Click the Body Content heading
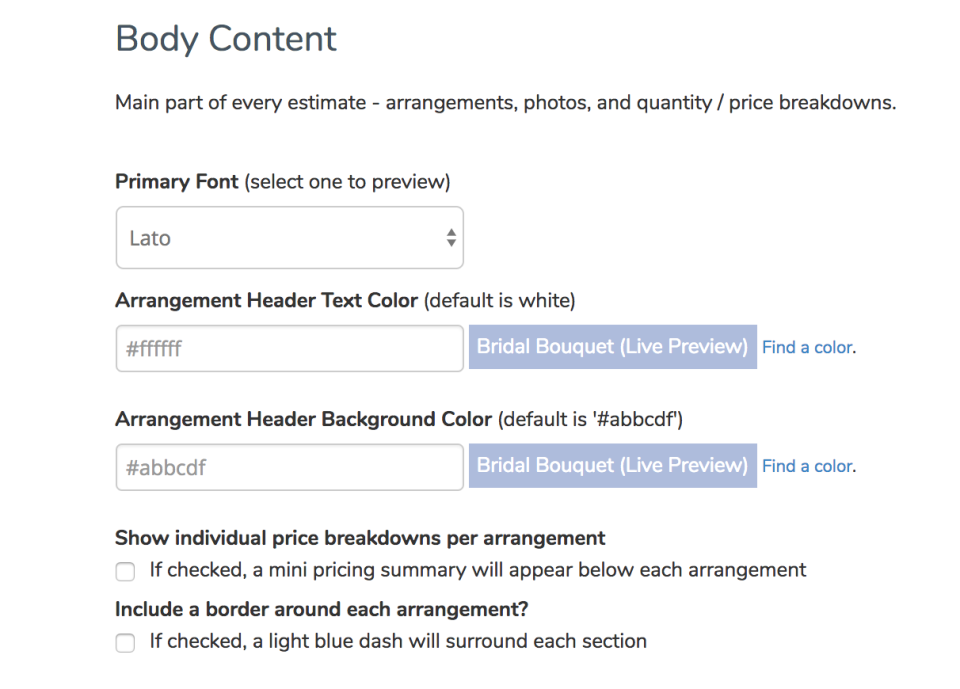The image size is (960, 689). click(x=226, y=39)
